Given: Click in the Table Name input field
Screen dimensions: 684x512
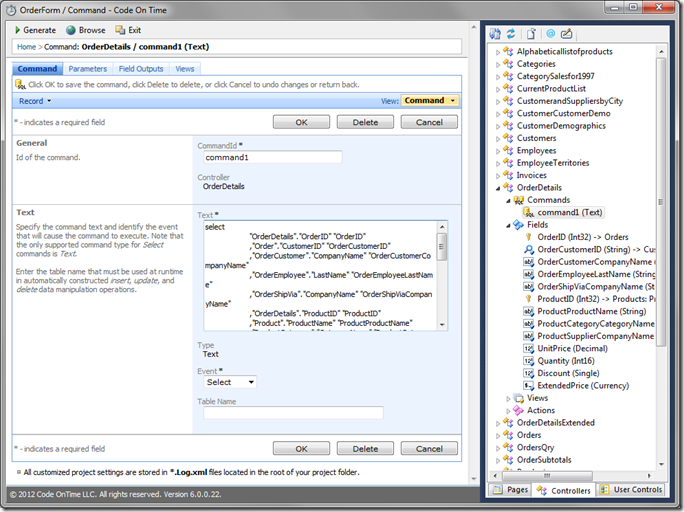Looking at the screenshot, I should tap(293, 413).
